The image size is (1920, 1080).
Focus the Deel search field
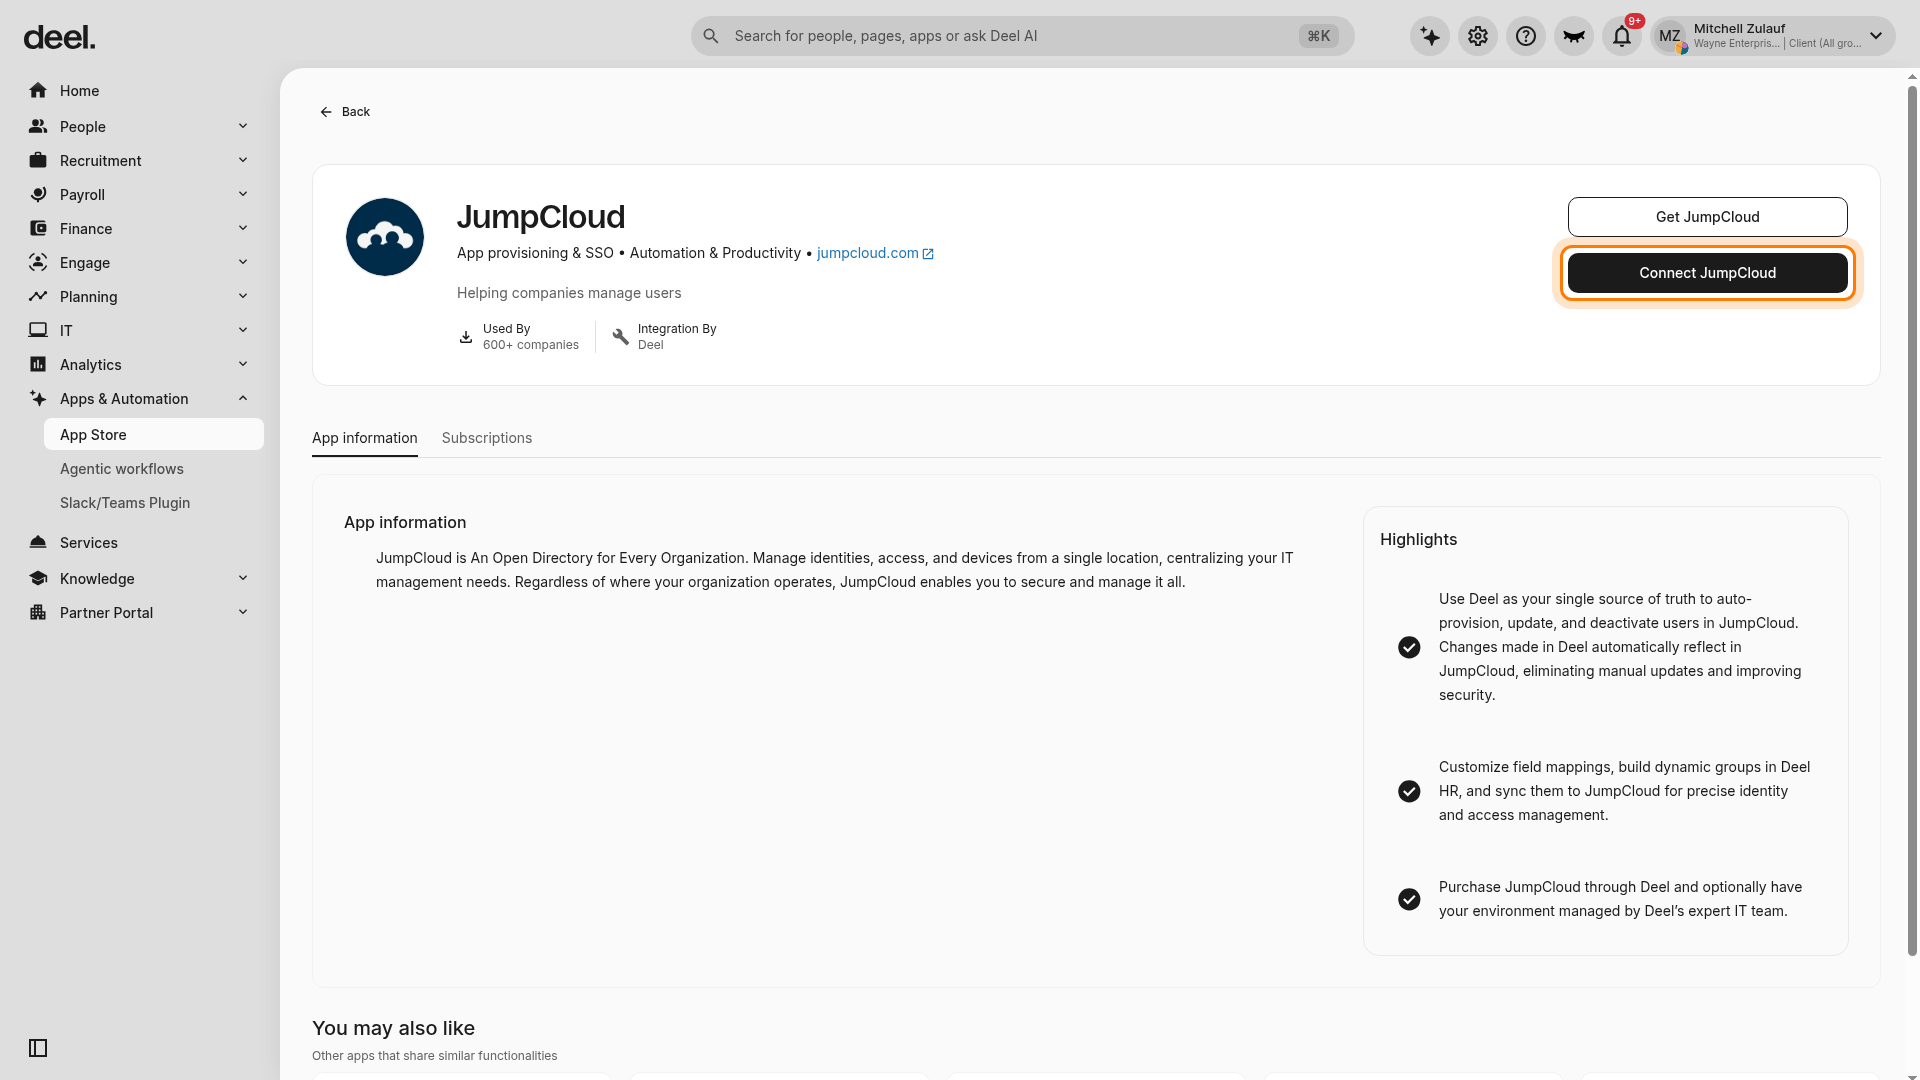pos(1023,36)
